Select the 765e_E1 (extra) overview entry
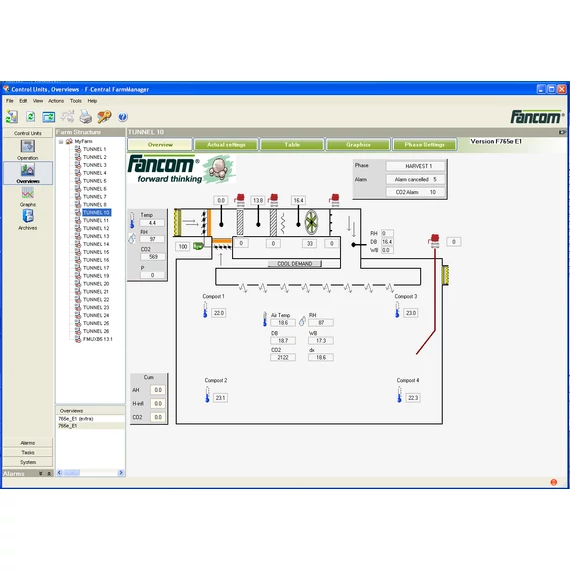570x570 pixels. [76, 419]
